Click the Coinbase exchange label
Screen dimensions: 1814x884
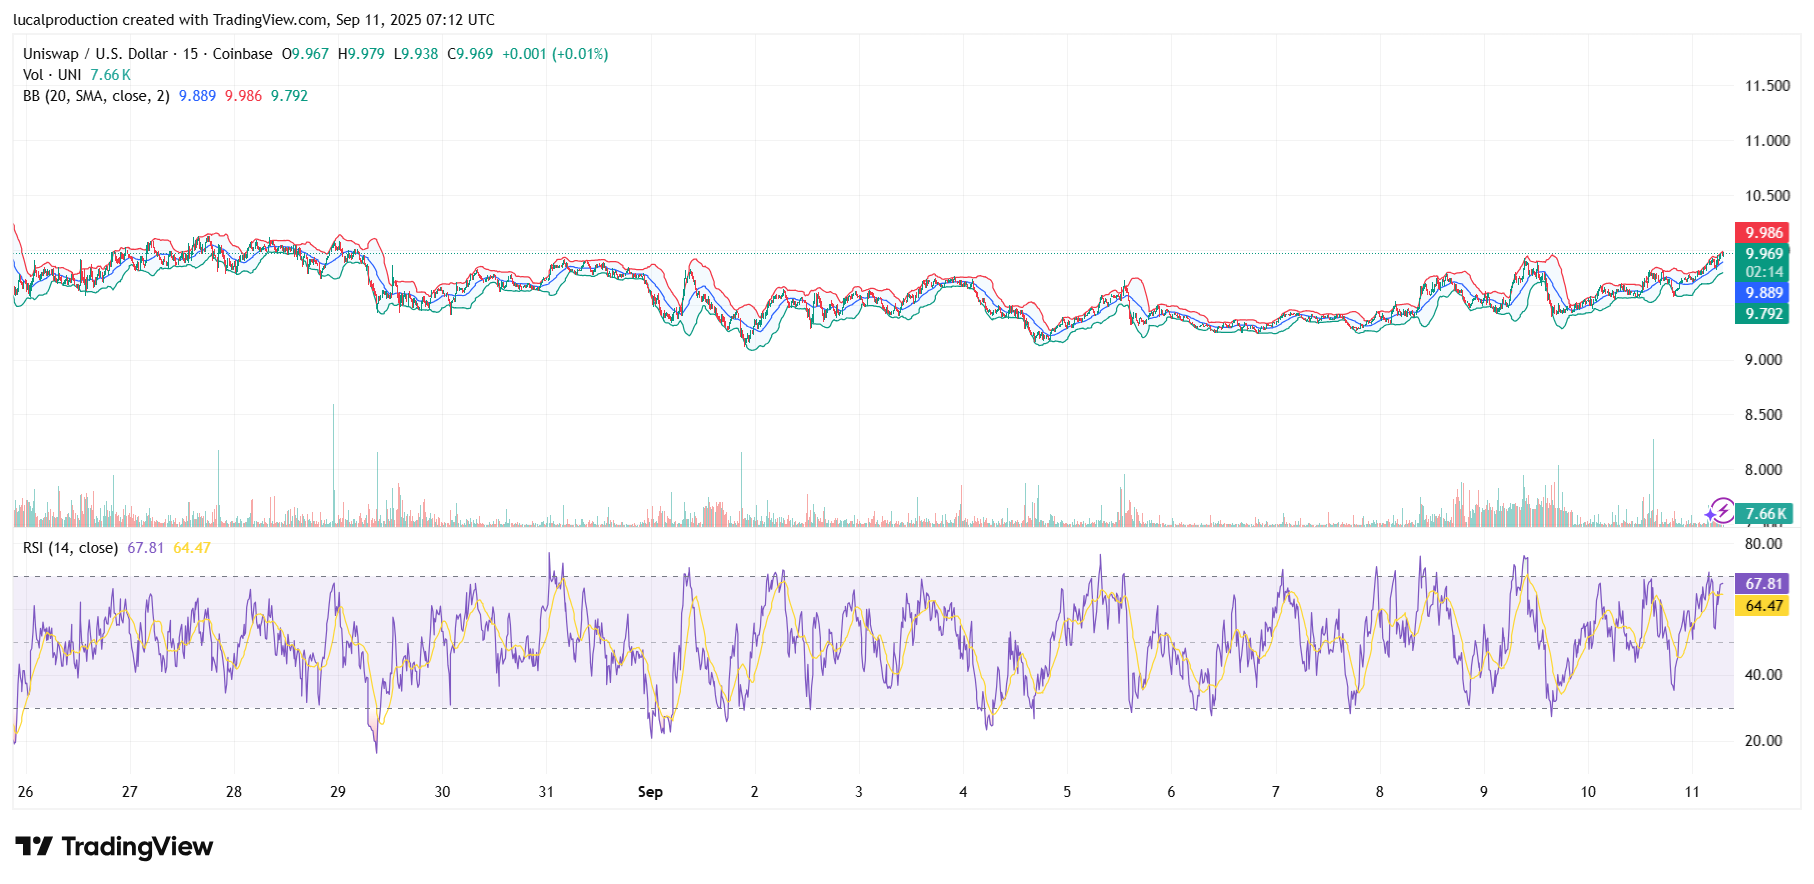pyautogui.click(x=242, y=54)
